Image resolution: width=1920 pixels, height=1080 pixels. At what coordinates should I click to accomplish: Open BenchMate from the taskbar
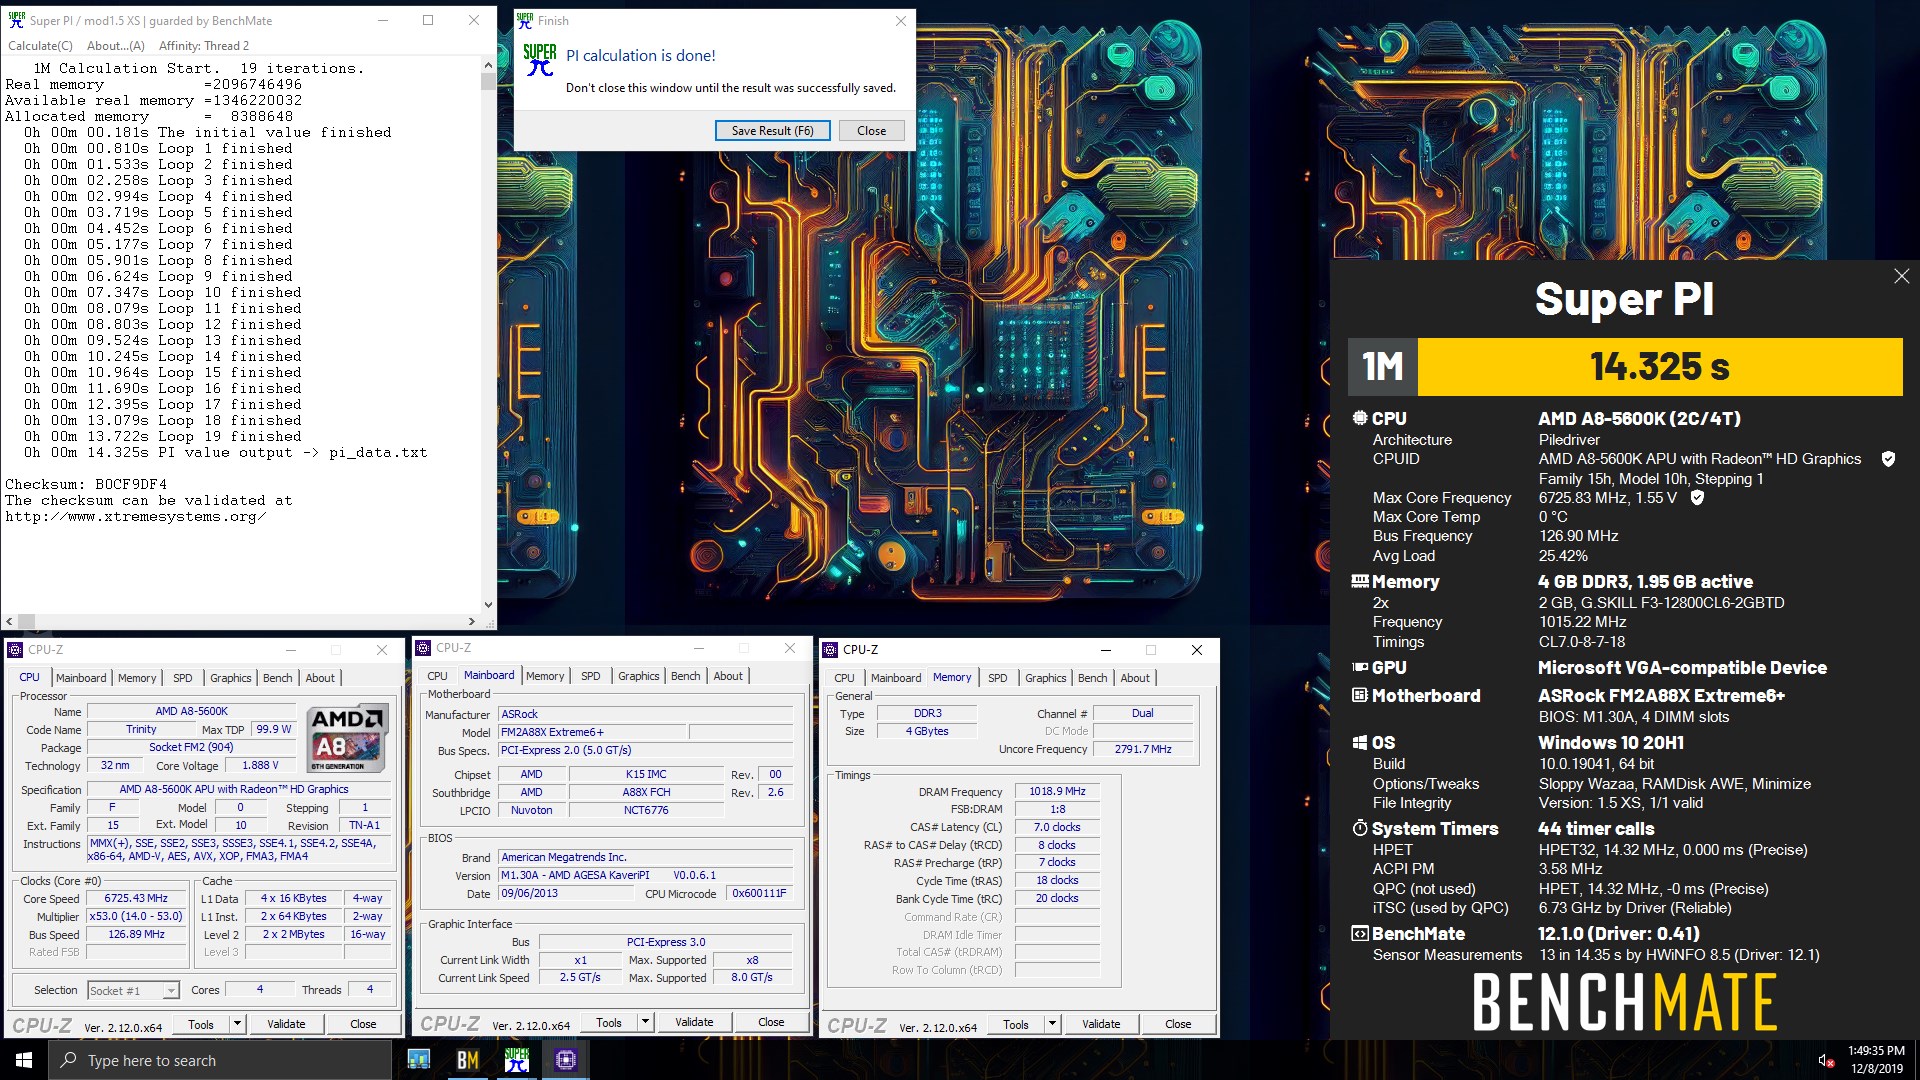[x=467, y=1060]
